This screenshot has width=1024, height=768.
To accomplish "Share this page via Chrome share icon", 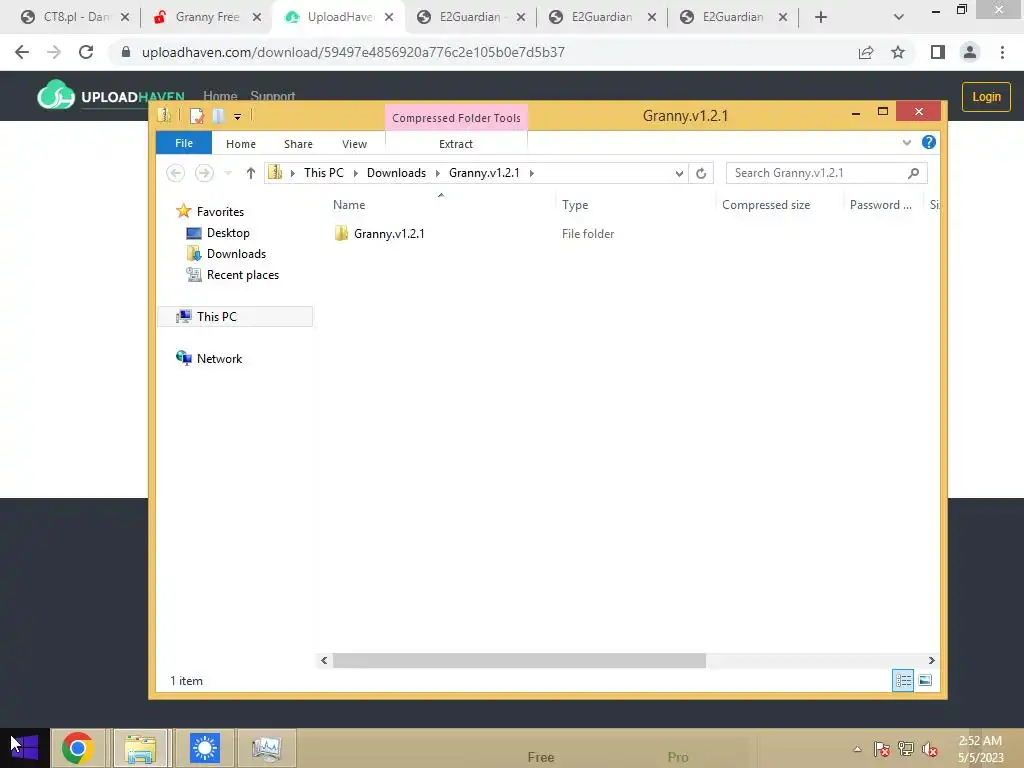I will [x=866, y=52].
